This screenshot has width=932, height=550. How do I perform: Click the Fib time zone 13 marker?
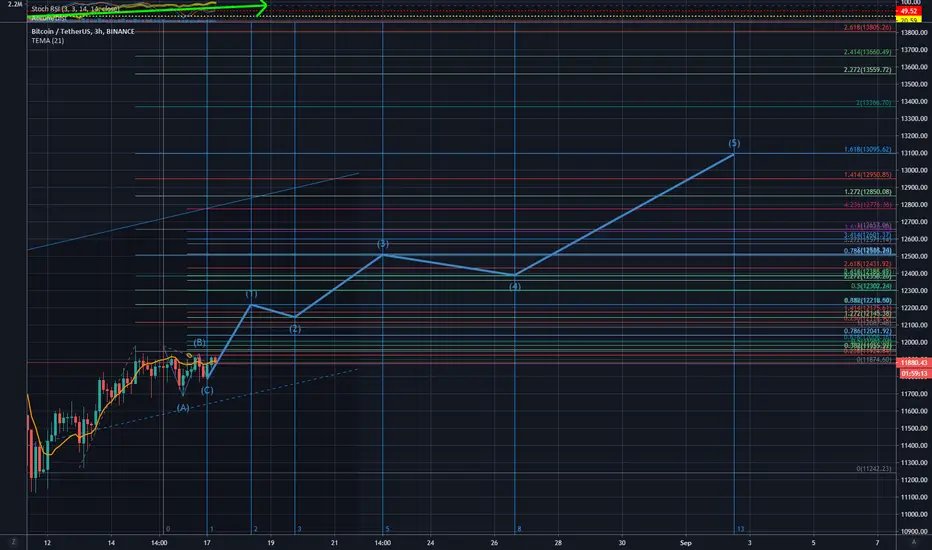[740, 529]
